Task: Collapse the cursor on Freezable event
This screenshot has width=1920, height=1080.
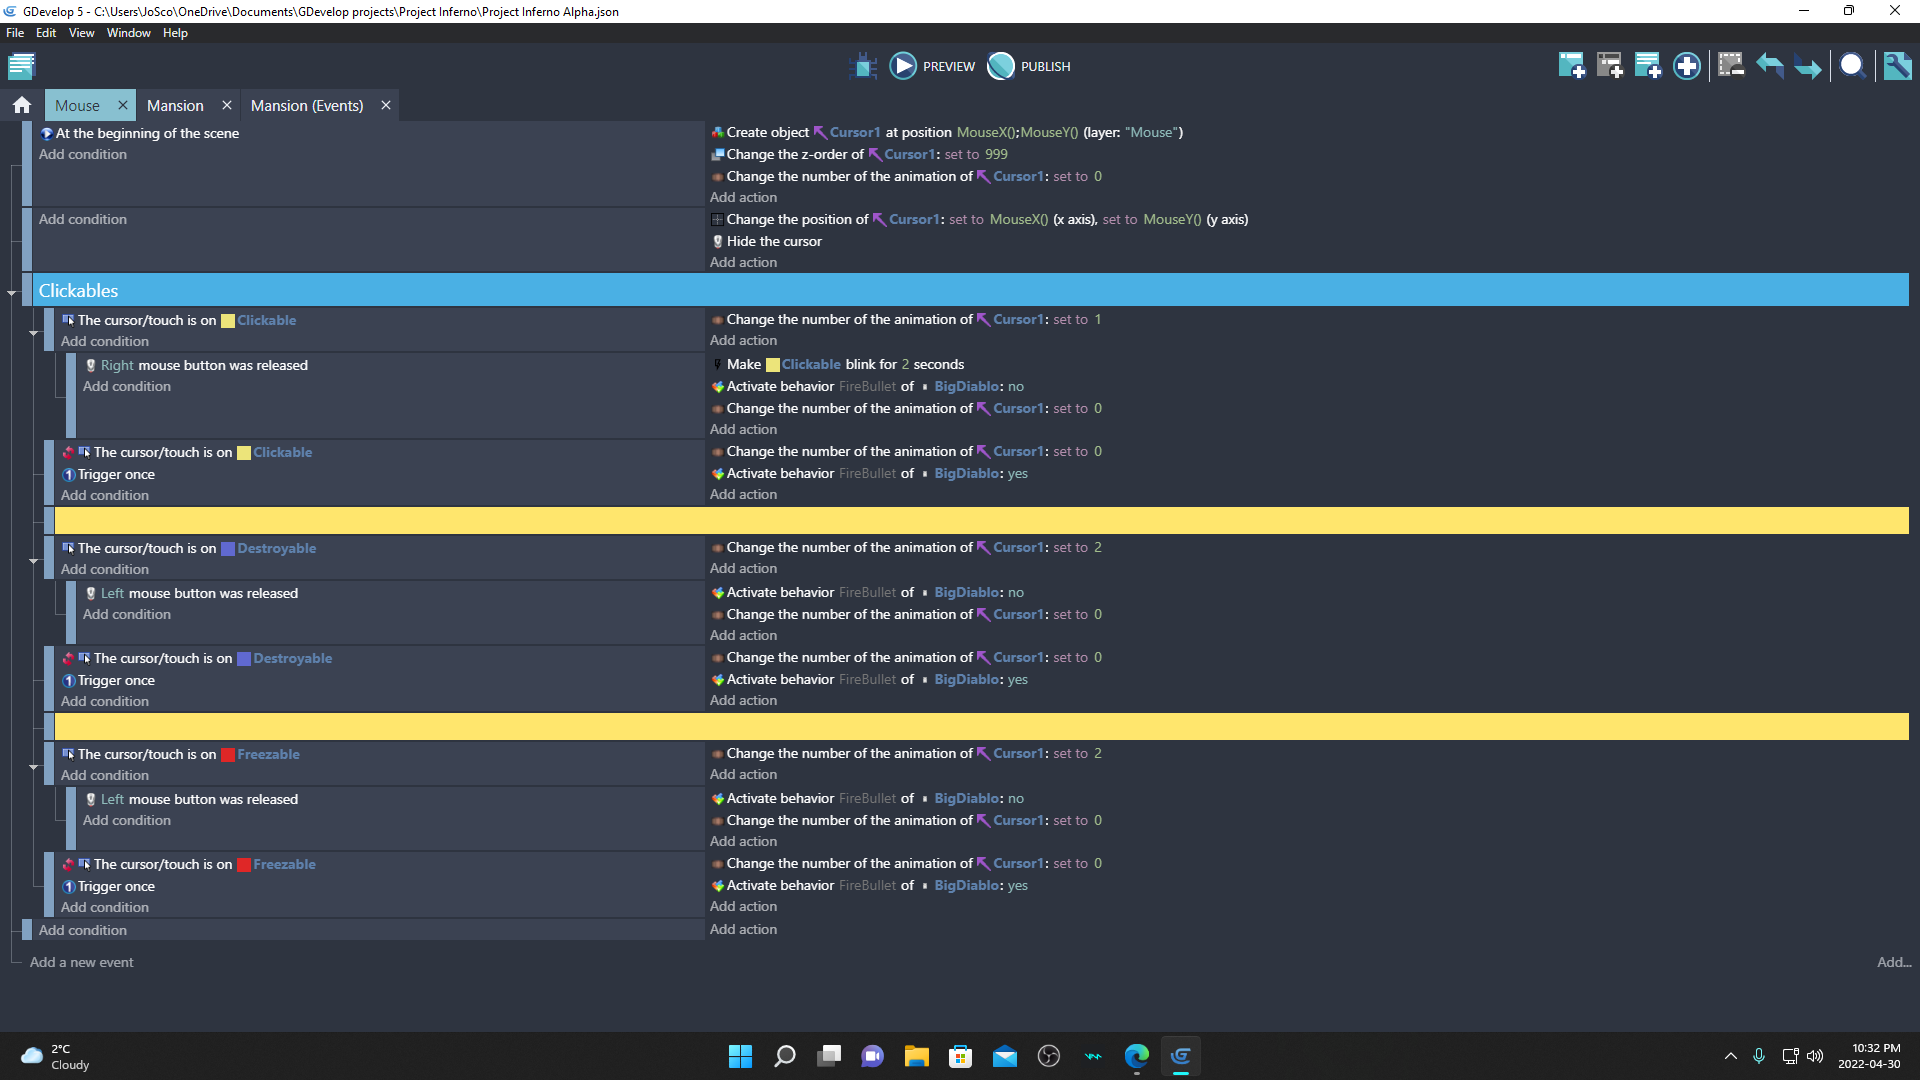Action: [33, 767]
